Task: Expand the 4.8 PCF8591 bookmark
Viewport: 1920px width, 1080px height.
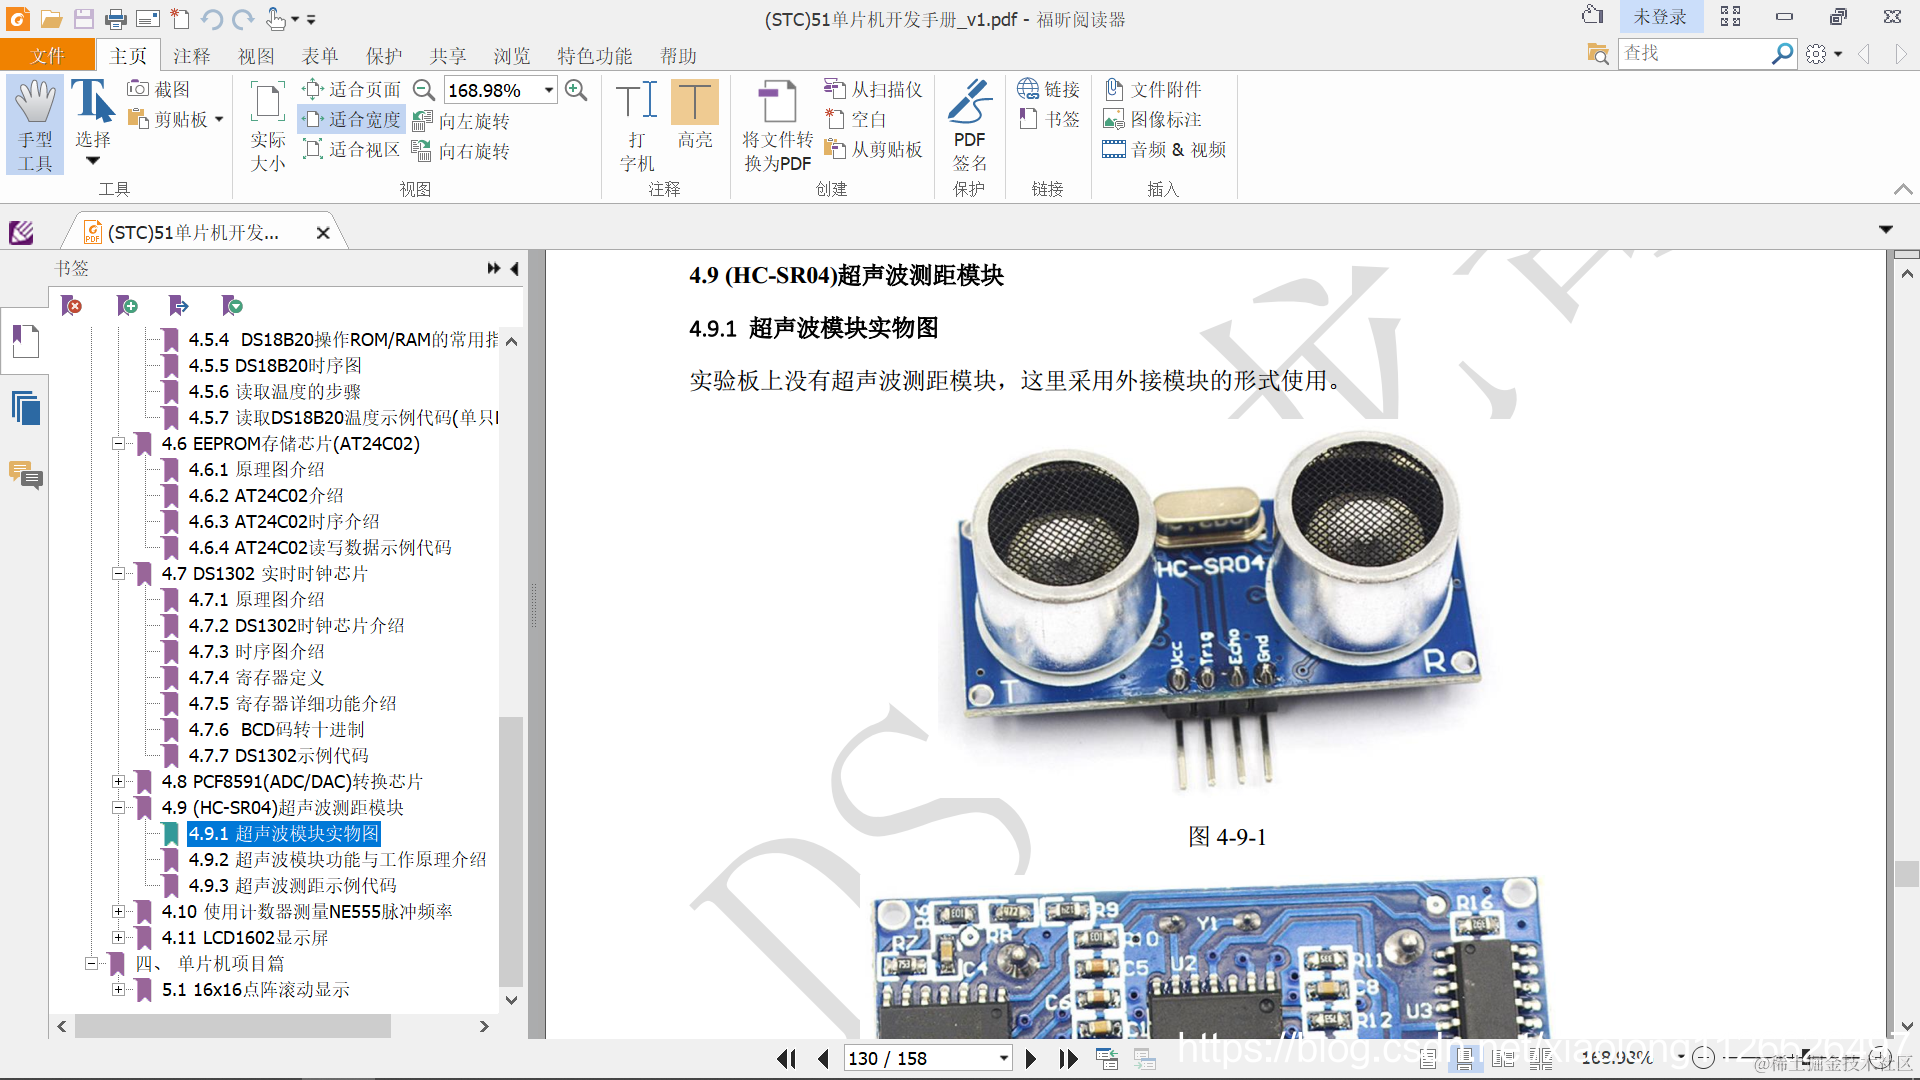Action: tap(118, 782)
